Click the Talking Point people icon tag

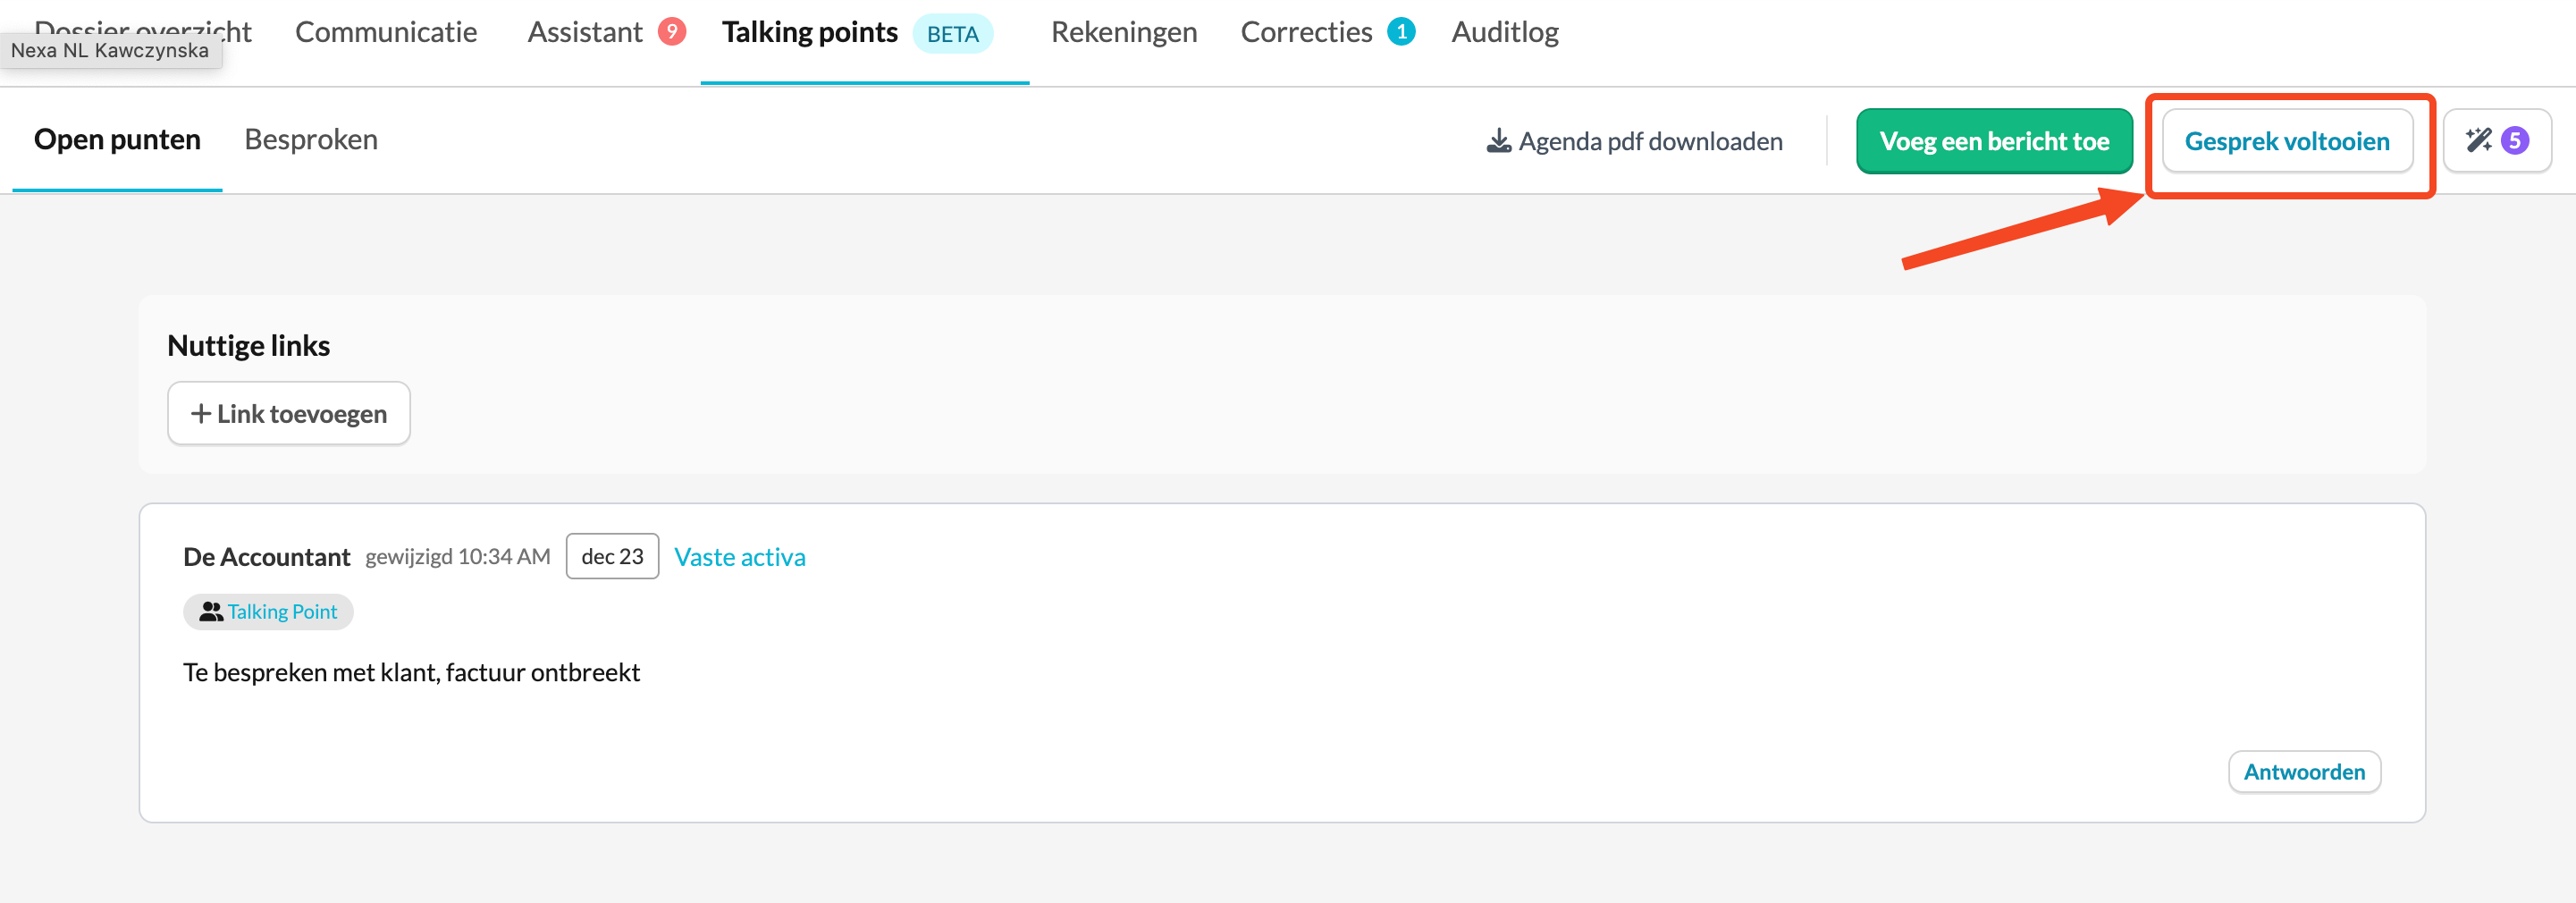pyautogui.click(x=268, y=612)
